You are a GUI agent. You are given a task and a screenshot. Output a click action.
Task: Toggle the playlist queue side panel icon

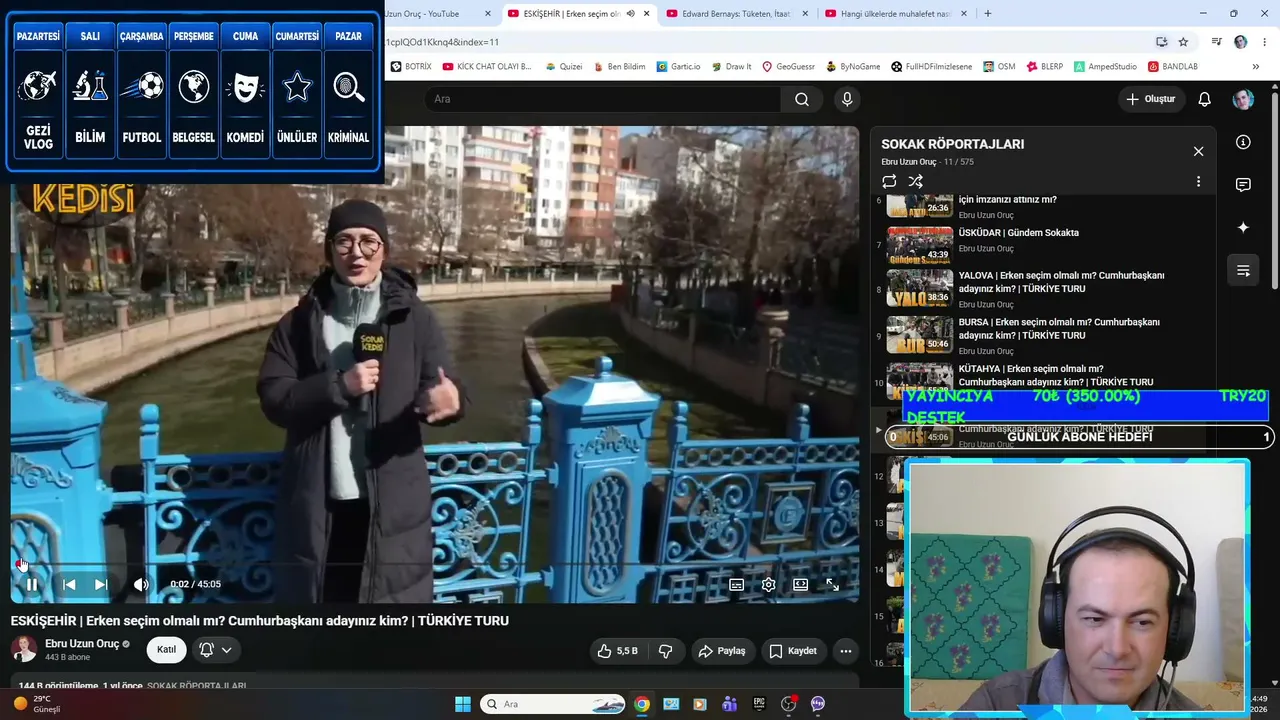click(1243, 270)
